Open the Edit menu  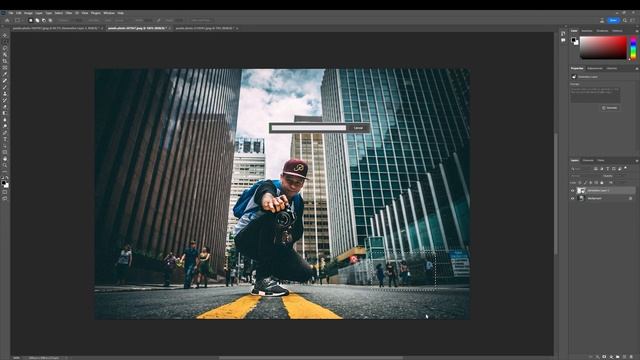click(x=18, y=13)
